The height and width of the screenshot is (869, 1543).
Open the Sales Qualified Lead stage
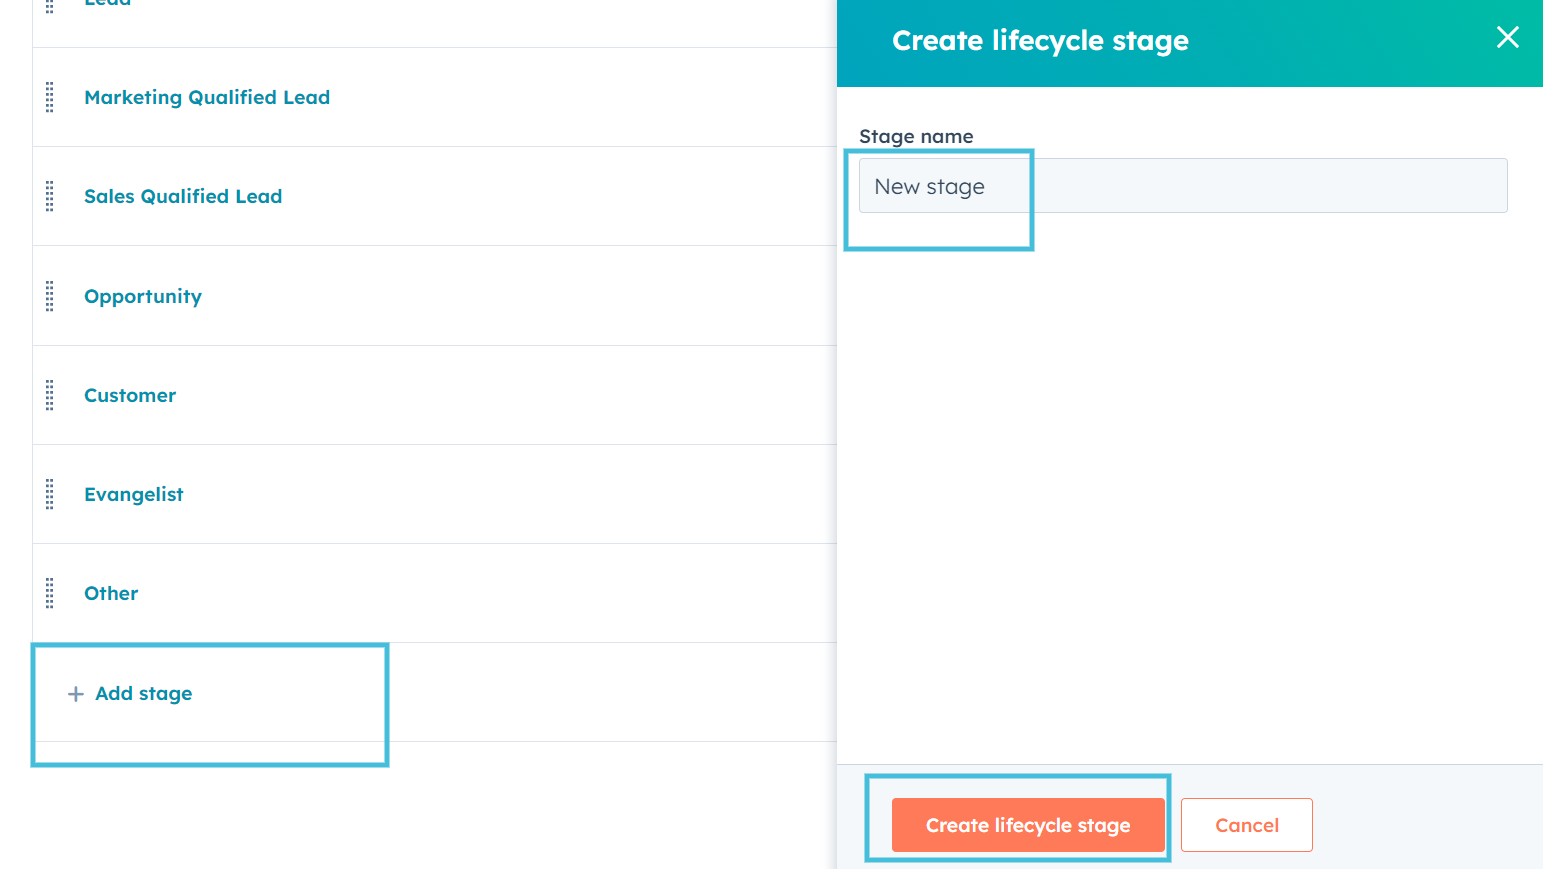(182, 196)
